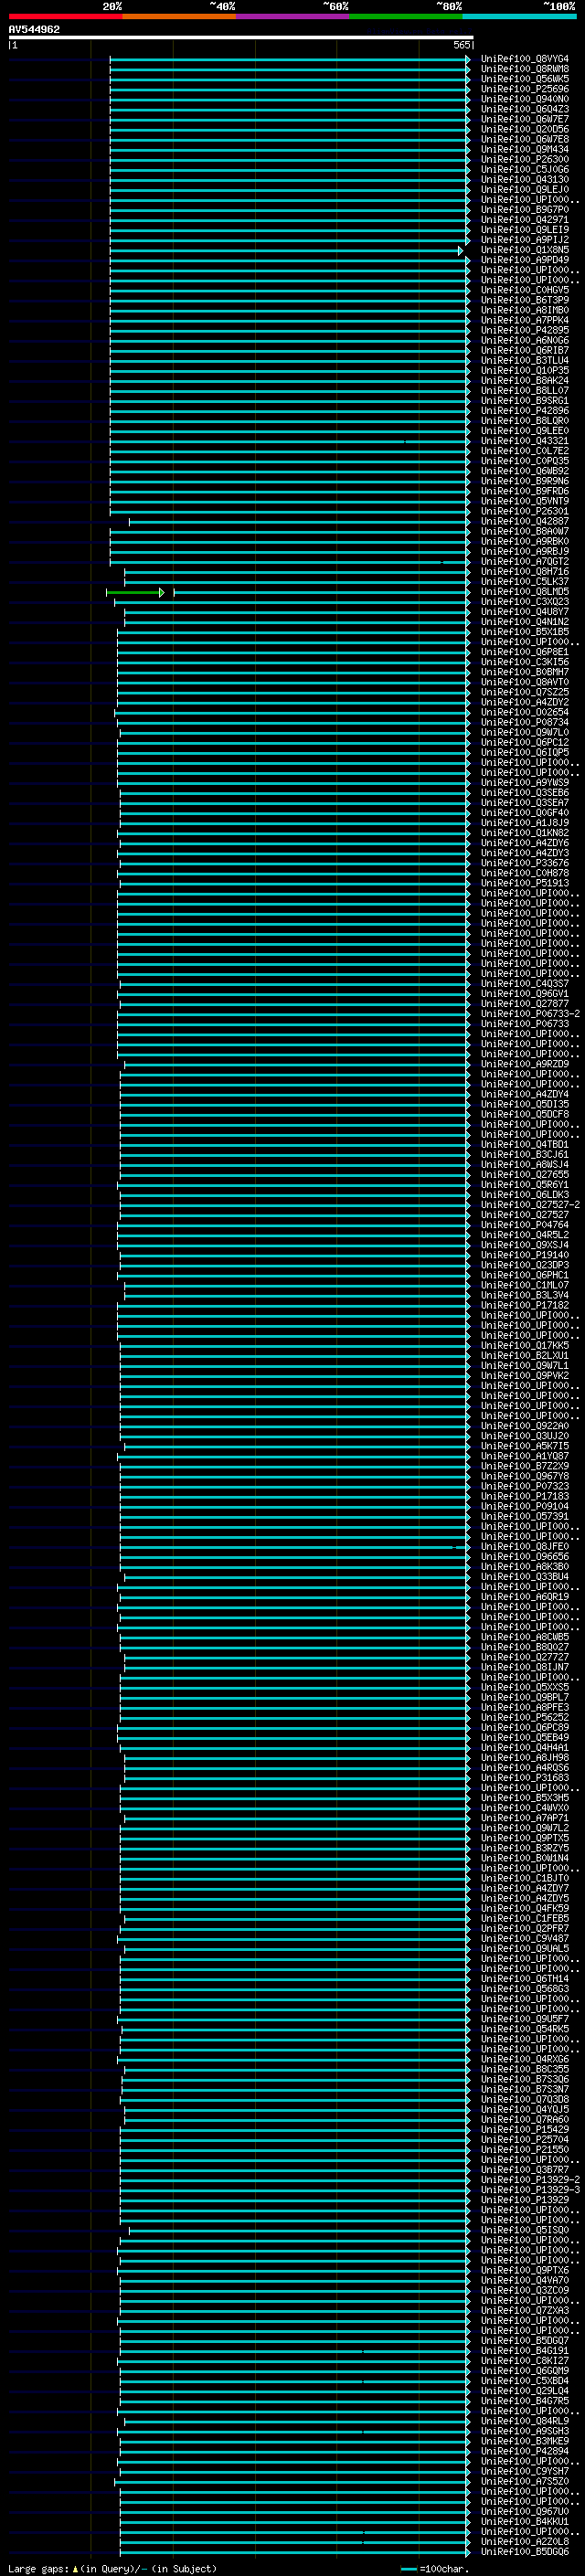Select label UniRef100_P17182
585x2576 pixels.
525,1305
